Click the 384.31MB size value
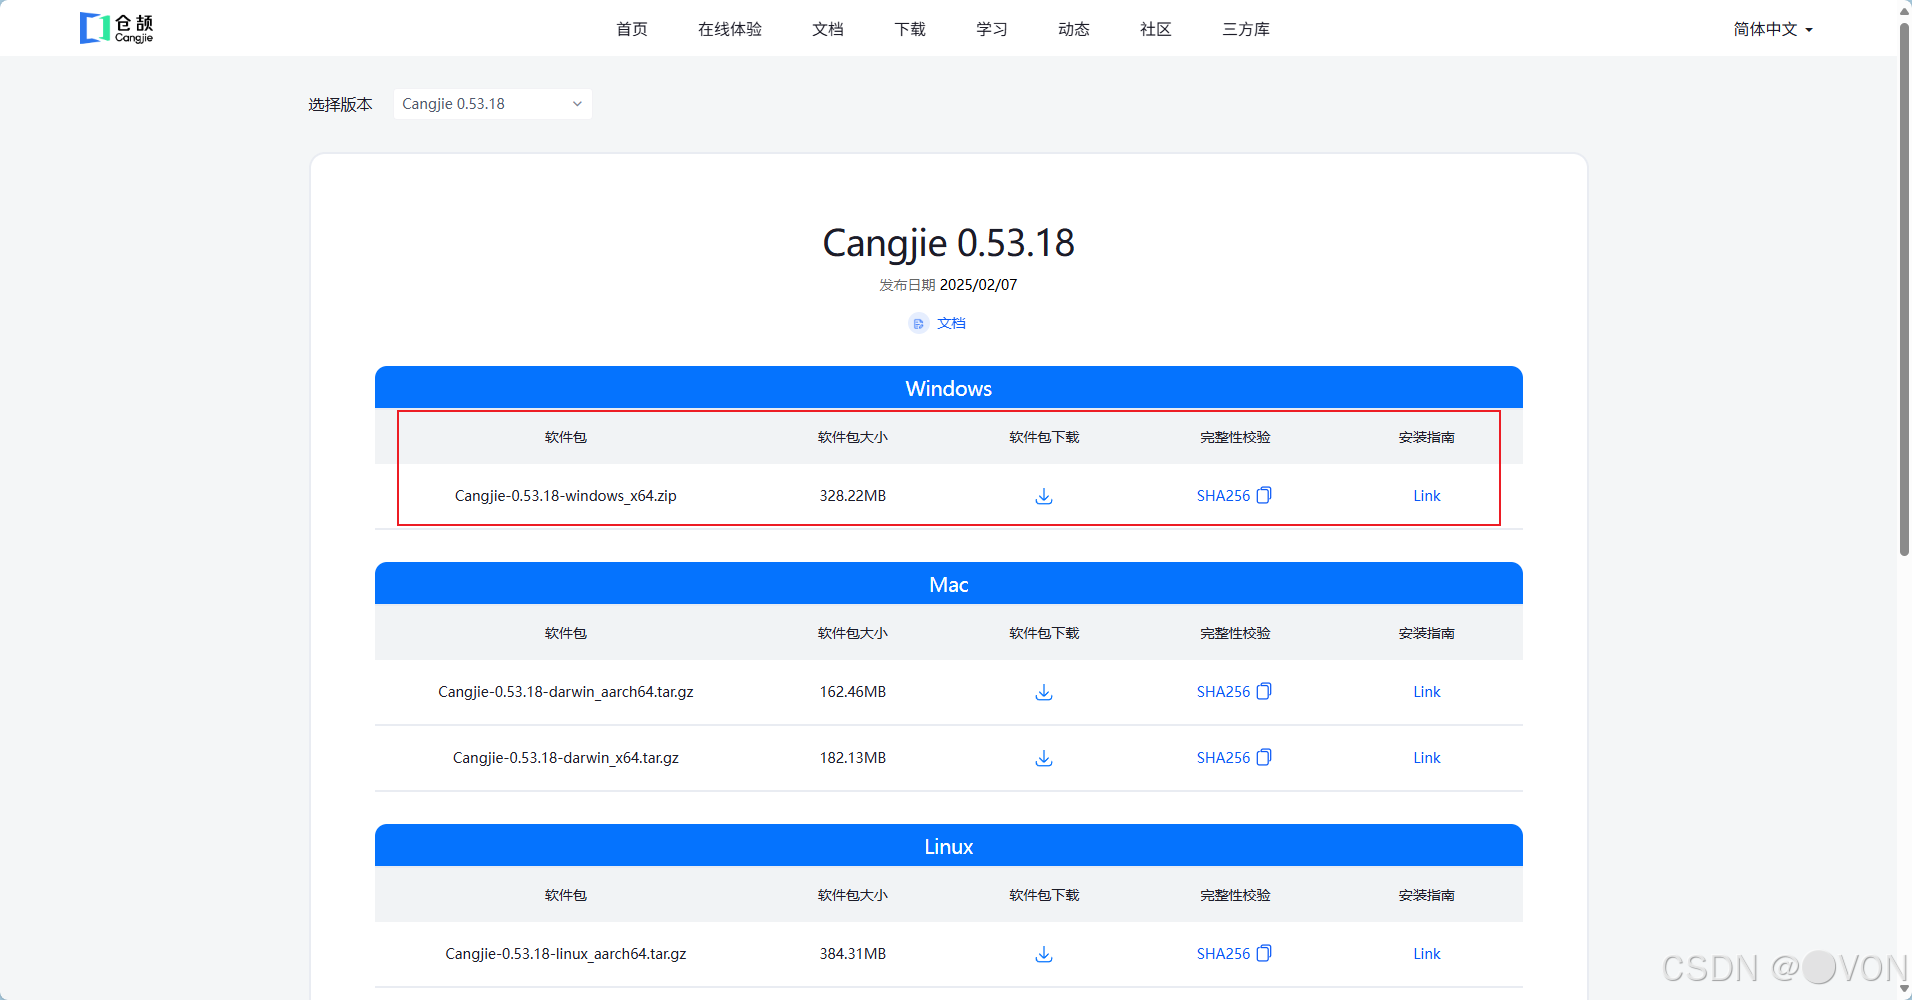 pos(853,954)
